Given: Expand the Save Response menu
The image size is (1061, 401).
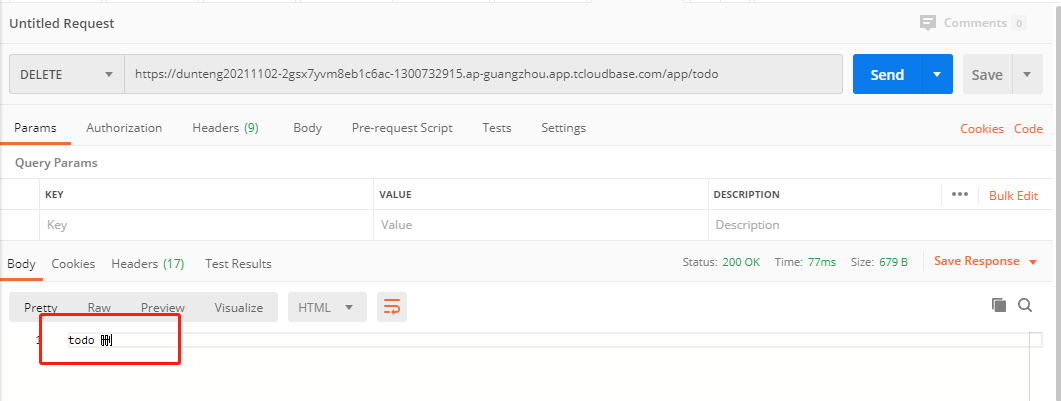Looking at the screenshot, I should pyautogui.click(x=985, y=261).
